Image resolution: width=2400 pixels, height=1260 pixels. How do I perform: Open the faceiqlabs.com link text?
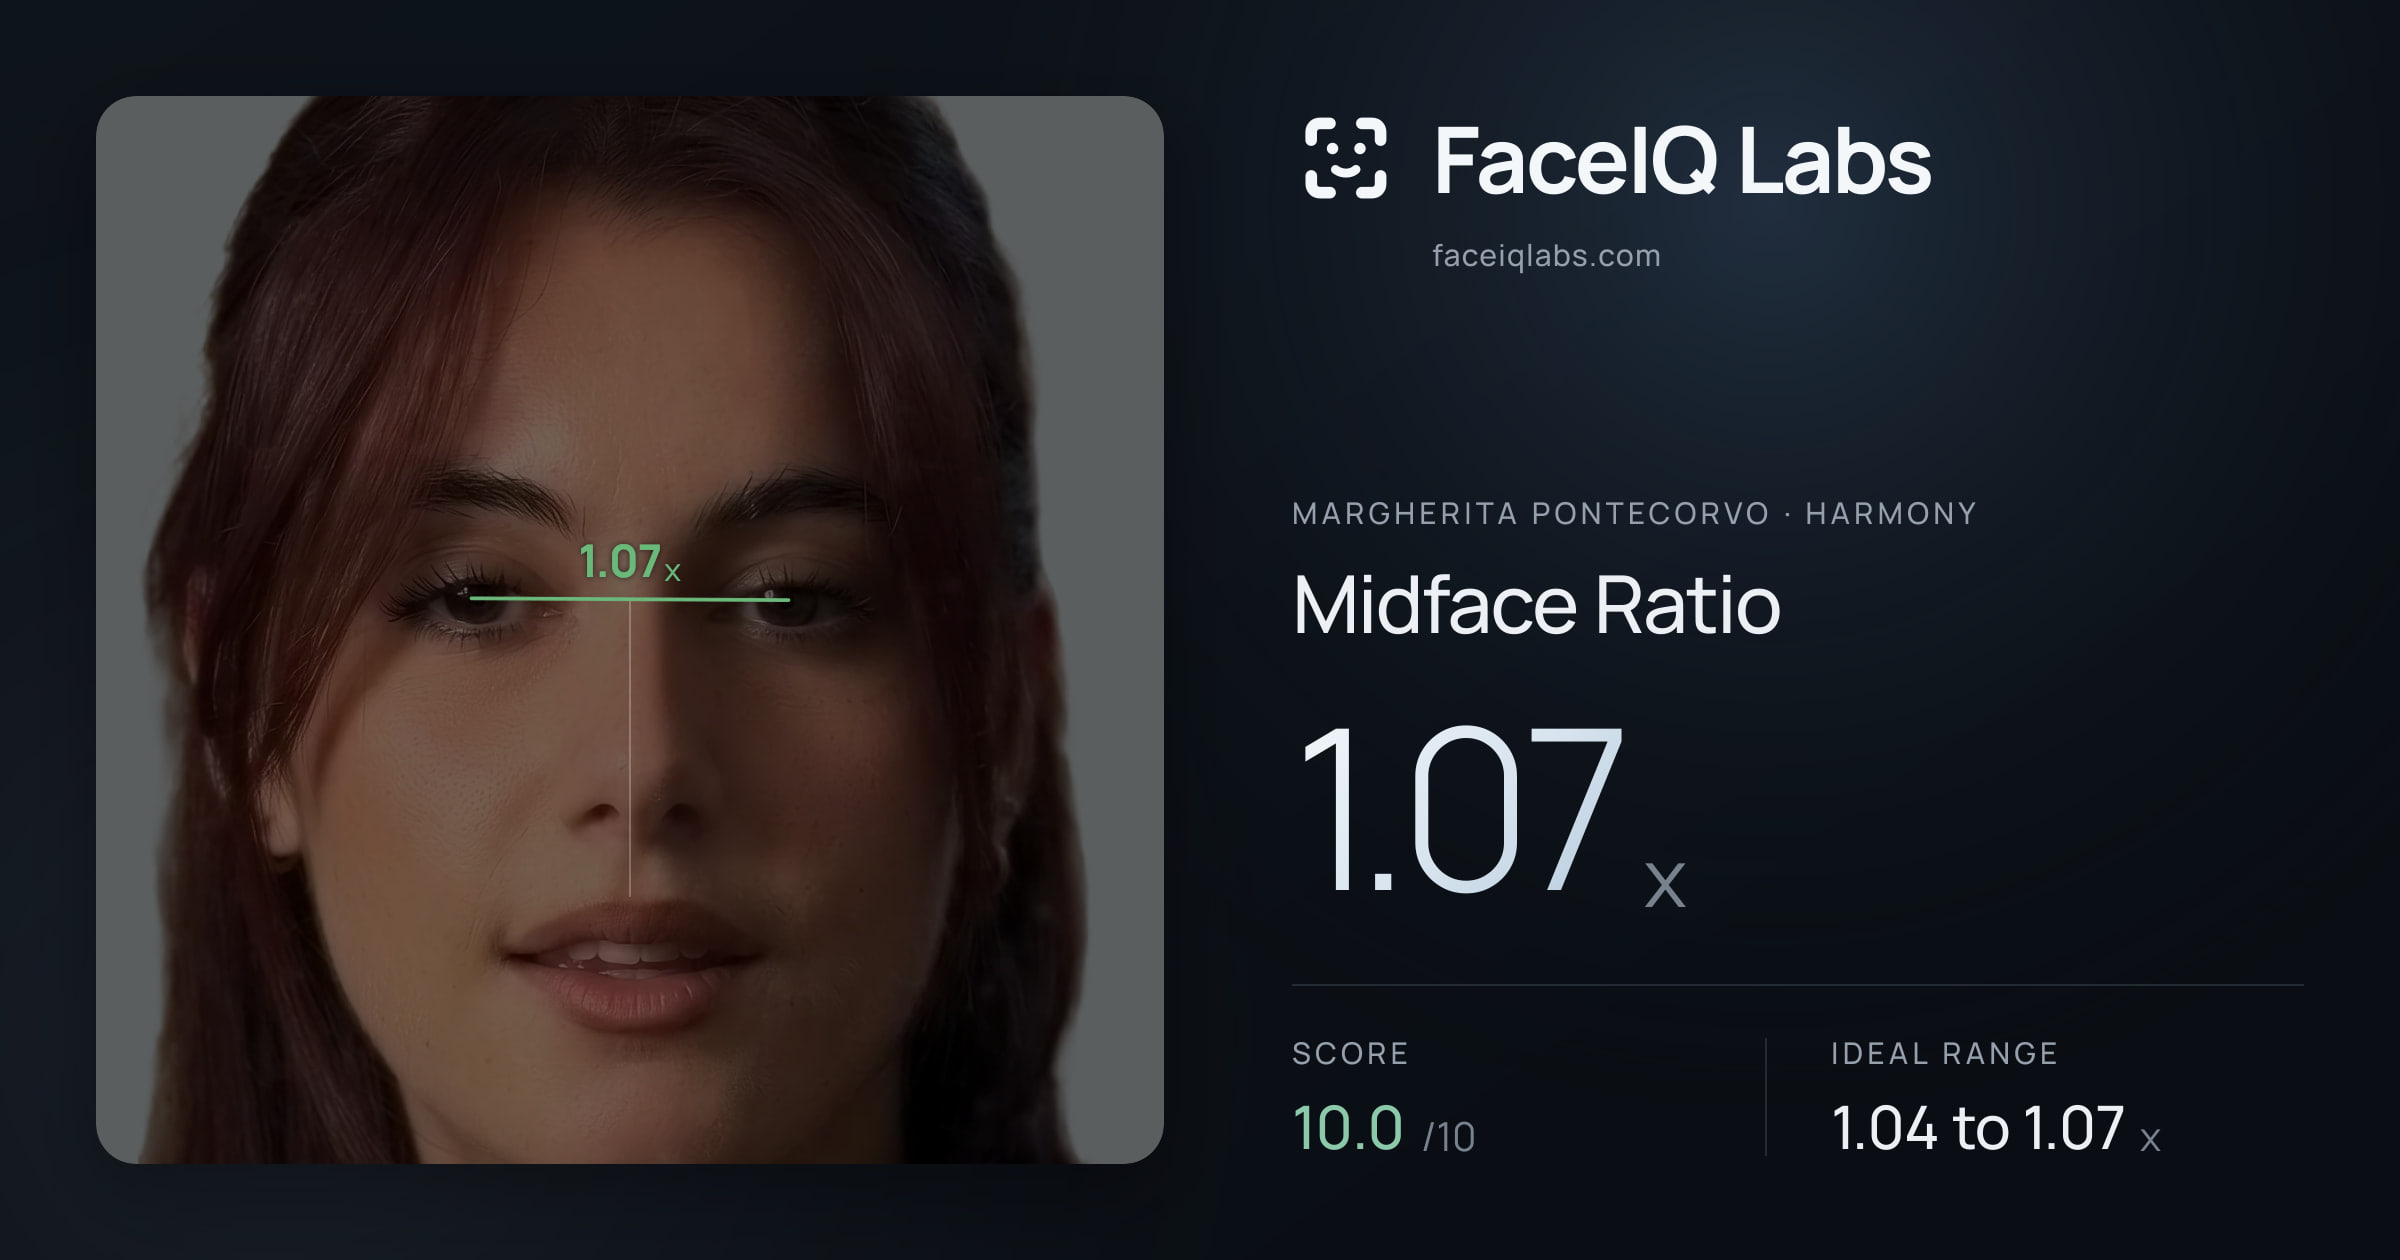coord(1546,256)
